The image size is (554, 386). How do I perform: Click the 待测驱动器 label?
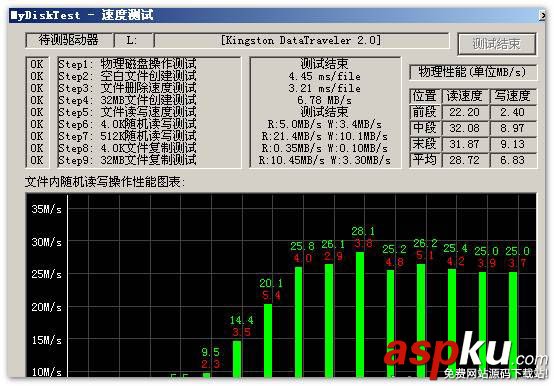click(69, 40)
